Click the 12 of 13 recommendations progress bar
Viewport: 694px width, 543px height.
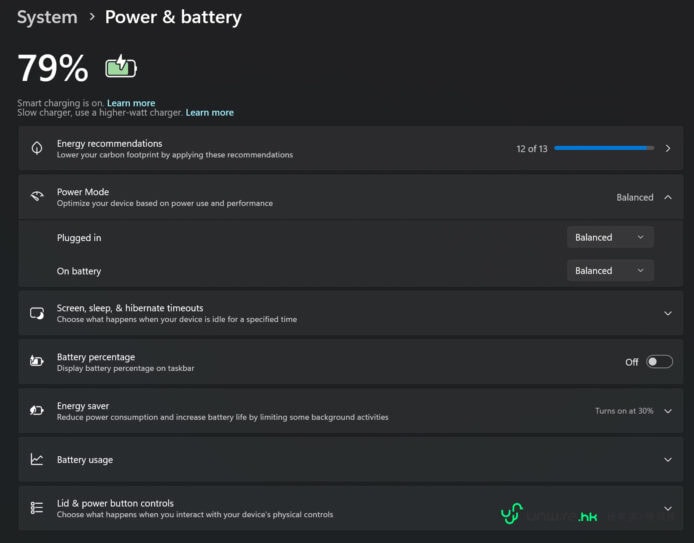tap(604, 148)
